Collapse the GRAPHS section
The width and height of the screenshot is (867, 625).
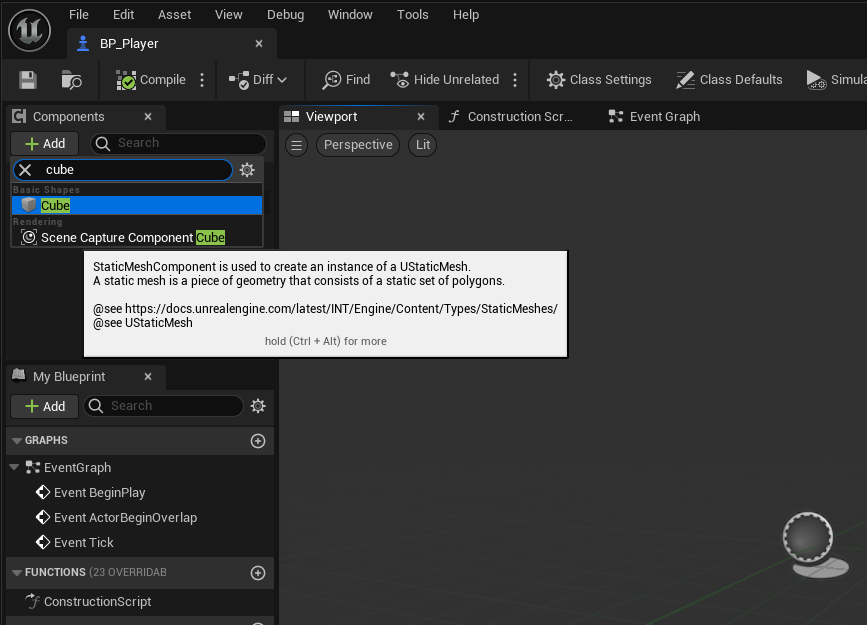click(x=17, y=440)
